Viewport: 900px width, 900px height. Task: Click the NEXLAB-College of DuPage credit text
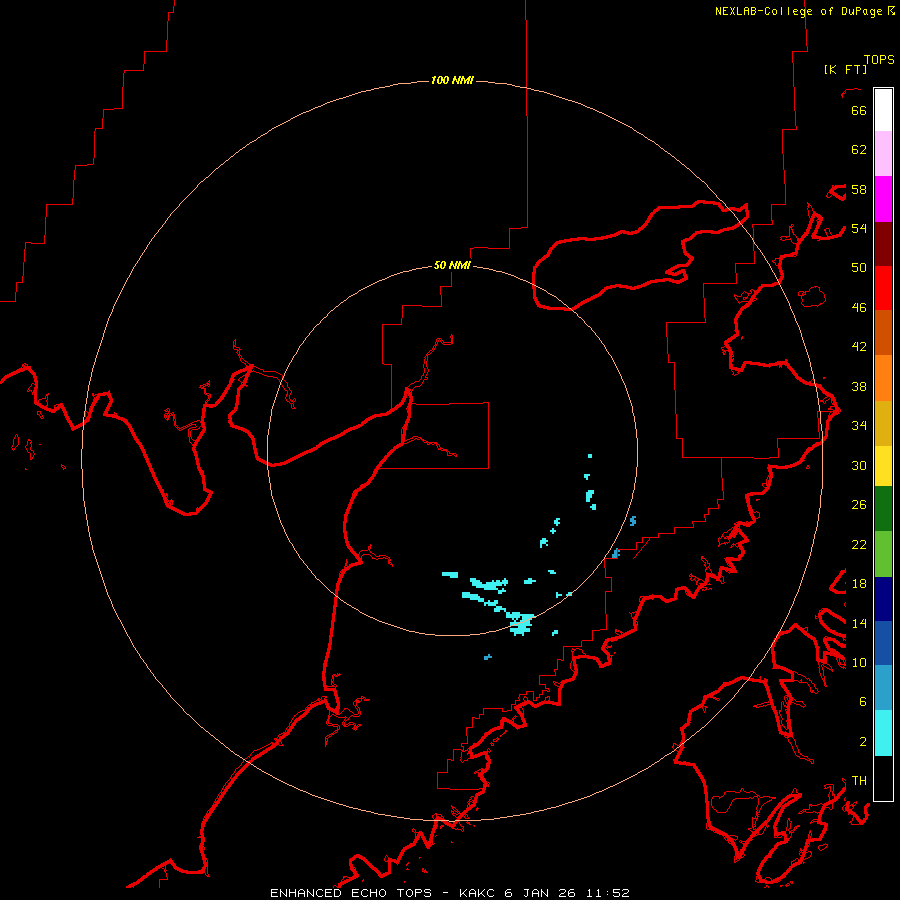tap(800, 11)
